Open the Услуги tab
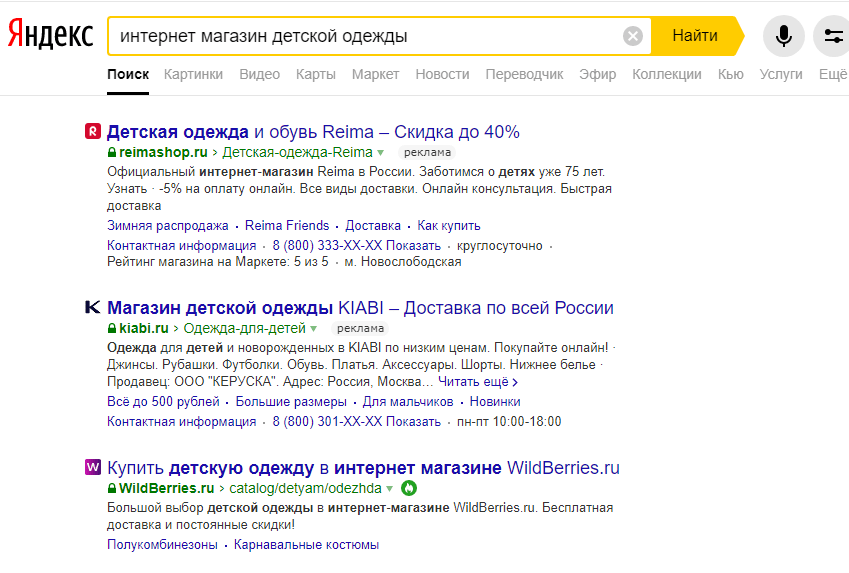 point(781,74)
